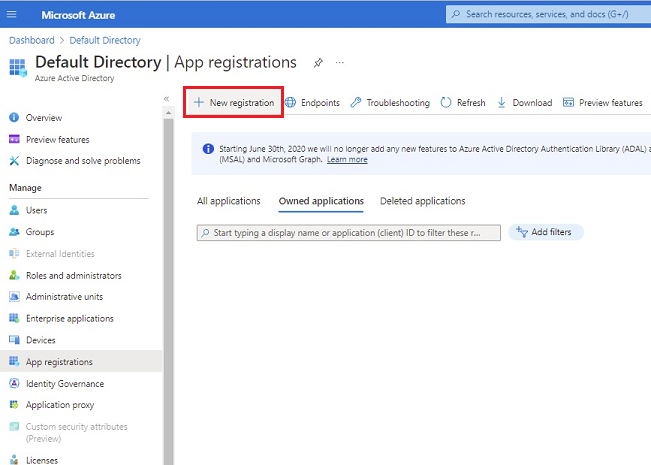
Task: Click the magnifier icon in the filter box
Action: point(205,233)
